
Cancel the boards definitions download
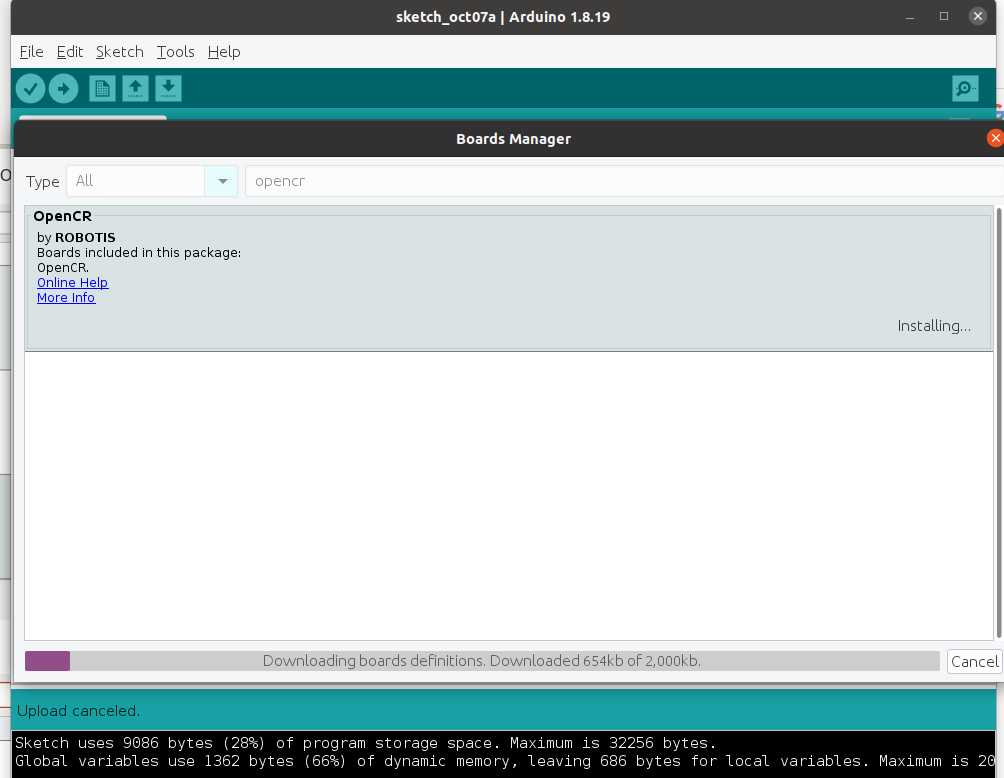pos(975,661)
